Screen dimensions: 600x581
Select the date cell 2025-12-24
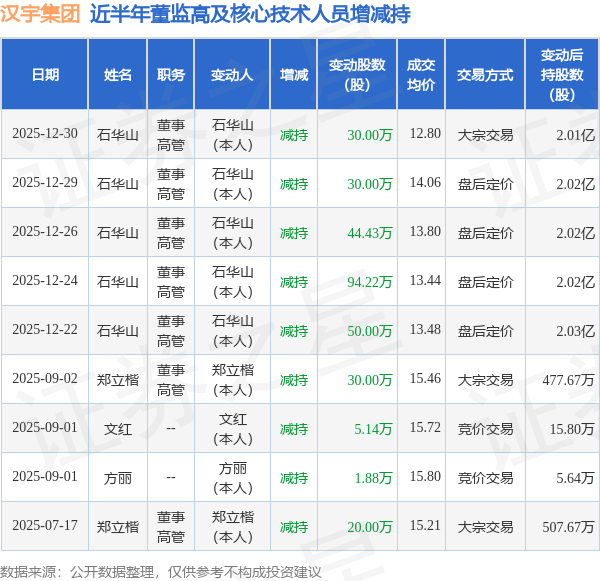tap(45, 281)
